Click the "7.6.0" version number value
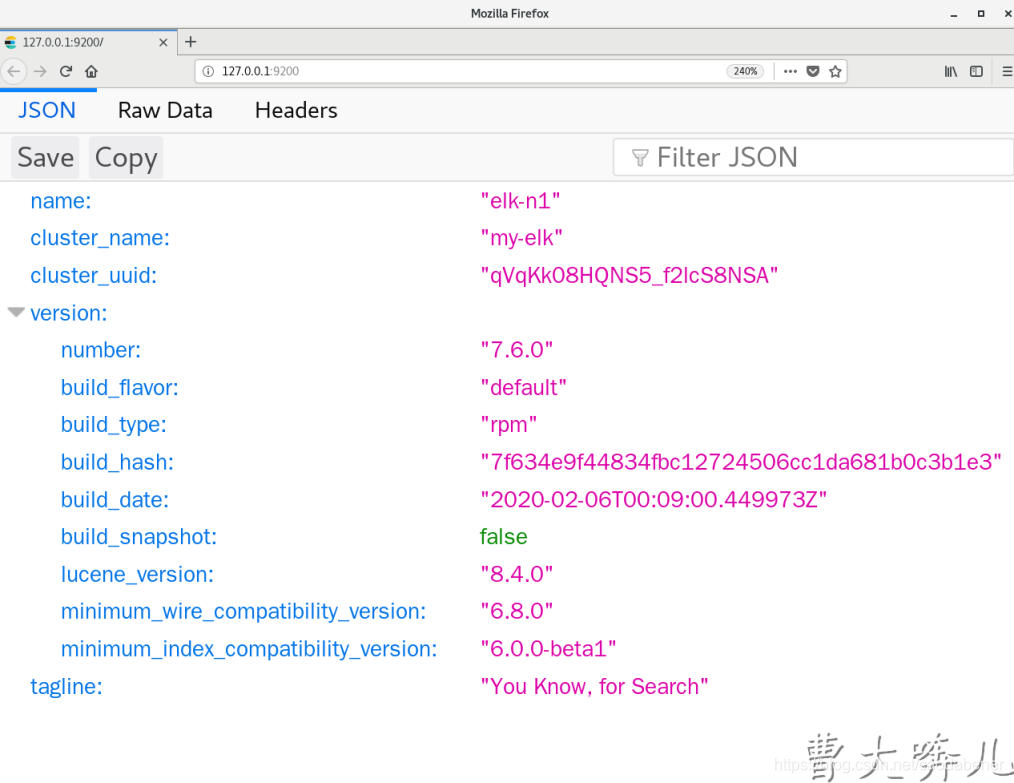The image size is (1014, 783). (517, 350)
